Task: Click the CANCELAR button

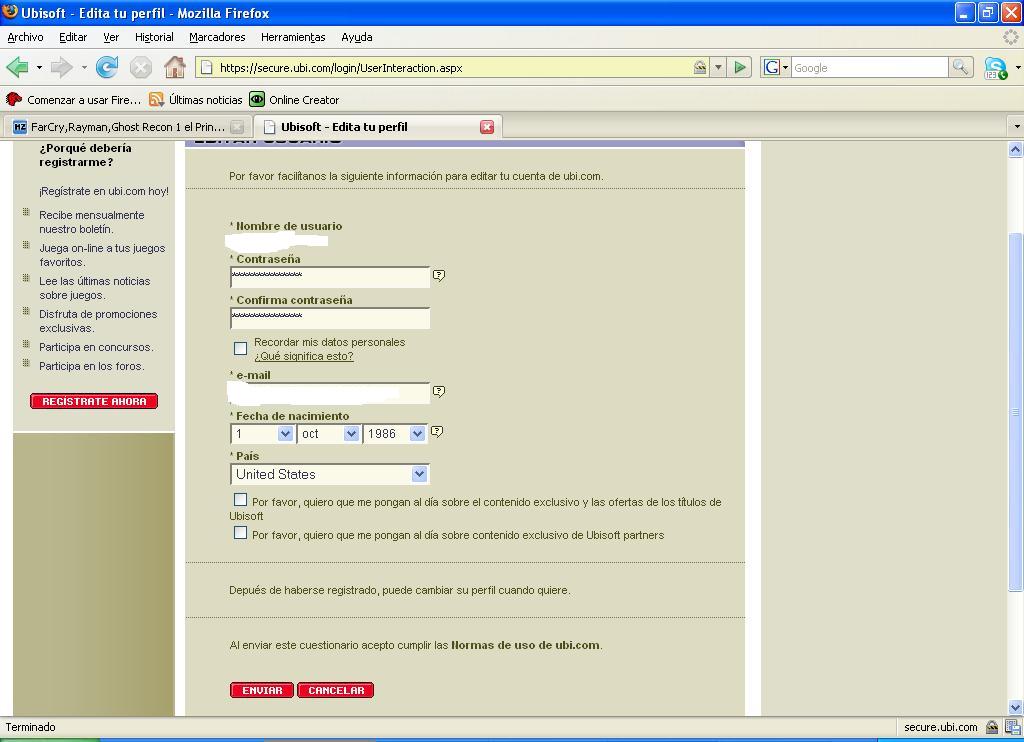Action: point(336,690)
